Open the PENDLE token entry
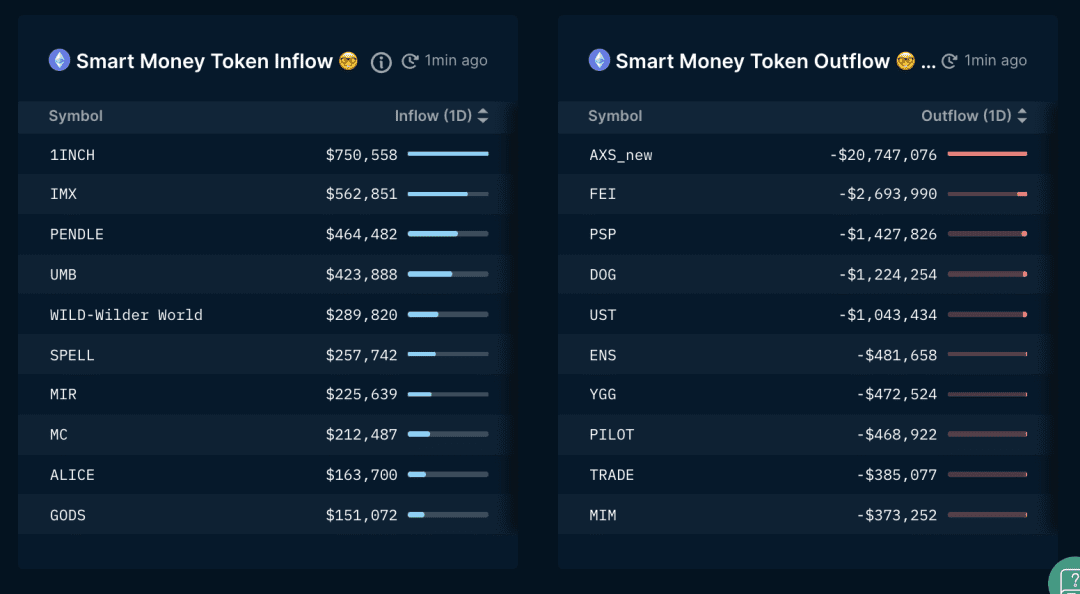Image resolution: width=1080 pixels, height=594 pixels. pyautogui.click(x=77, y=234)
